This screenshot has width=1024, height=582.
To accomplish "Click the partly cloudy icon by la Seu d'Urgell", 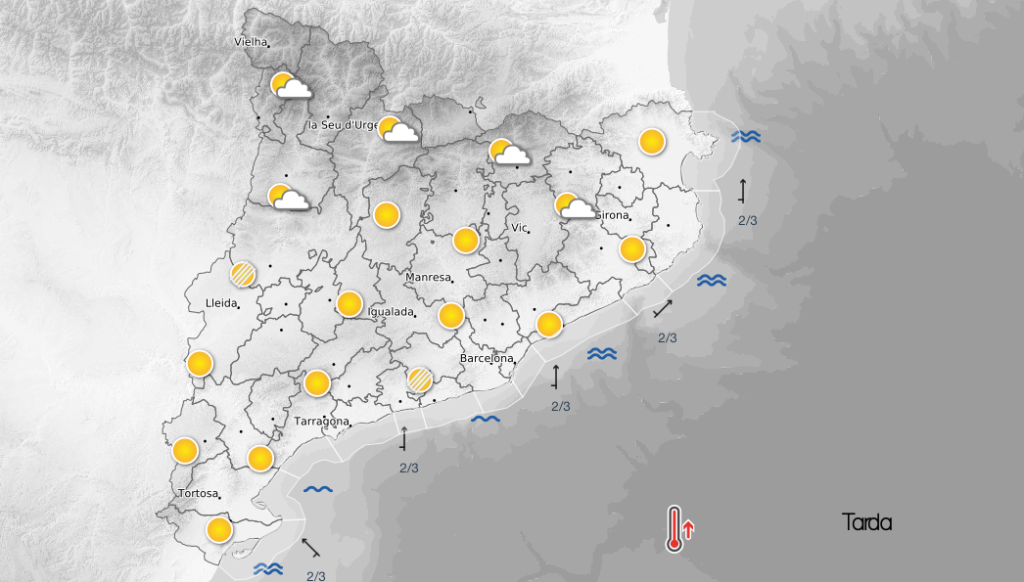I will (398, 130).
